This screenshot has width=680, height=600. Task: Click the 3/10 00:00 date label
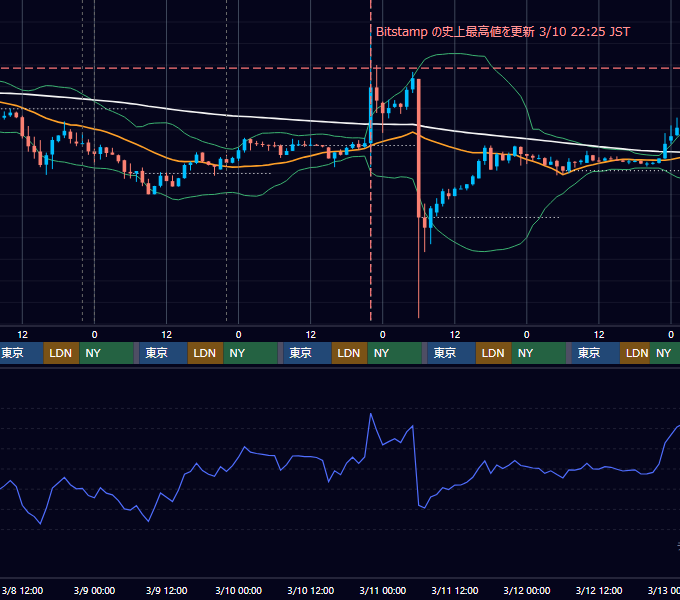click(239, 590)
